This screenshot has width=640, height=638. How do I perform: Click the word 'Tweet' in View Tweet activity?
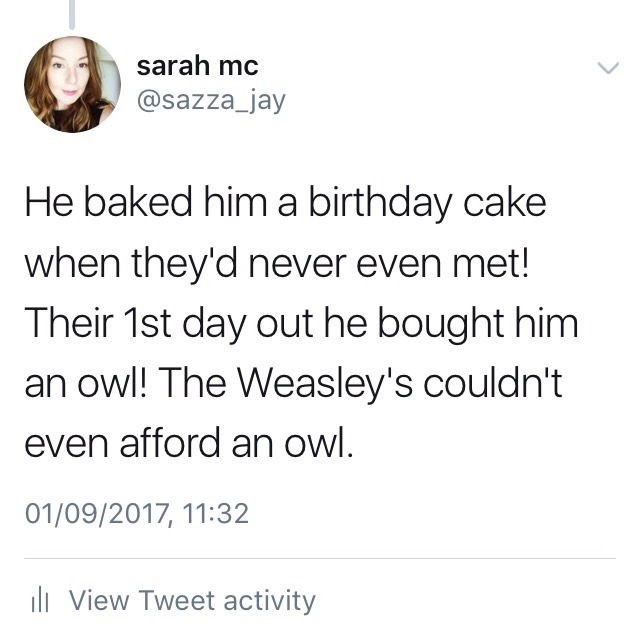[x=177, y=600]
